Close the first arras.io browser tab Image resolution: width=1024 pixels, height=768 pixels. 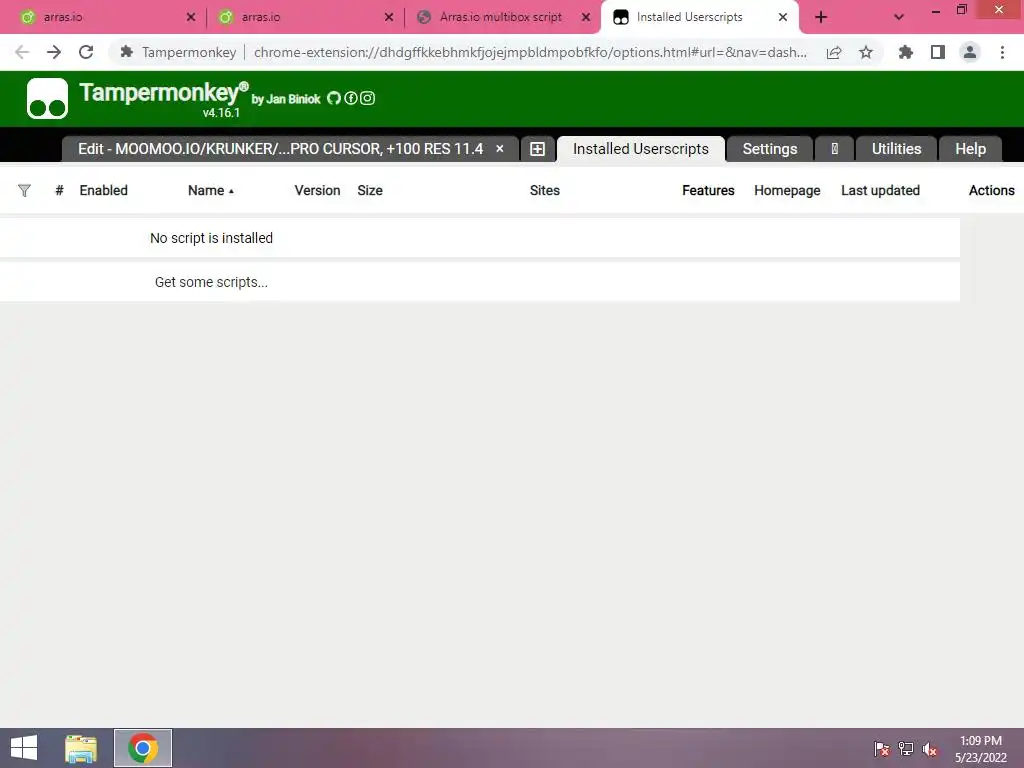pyautogui.click(x=191, y=18)
